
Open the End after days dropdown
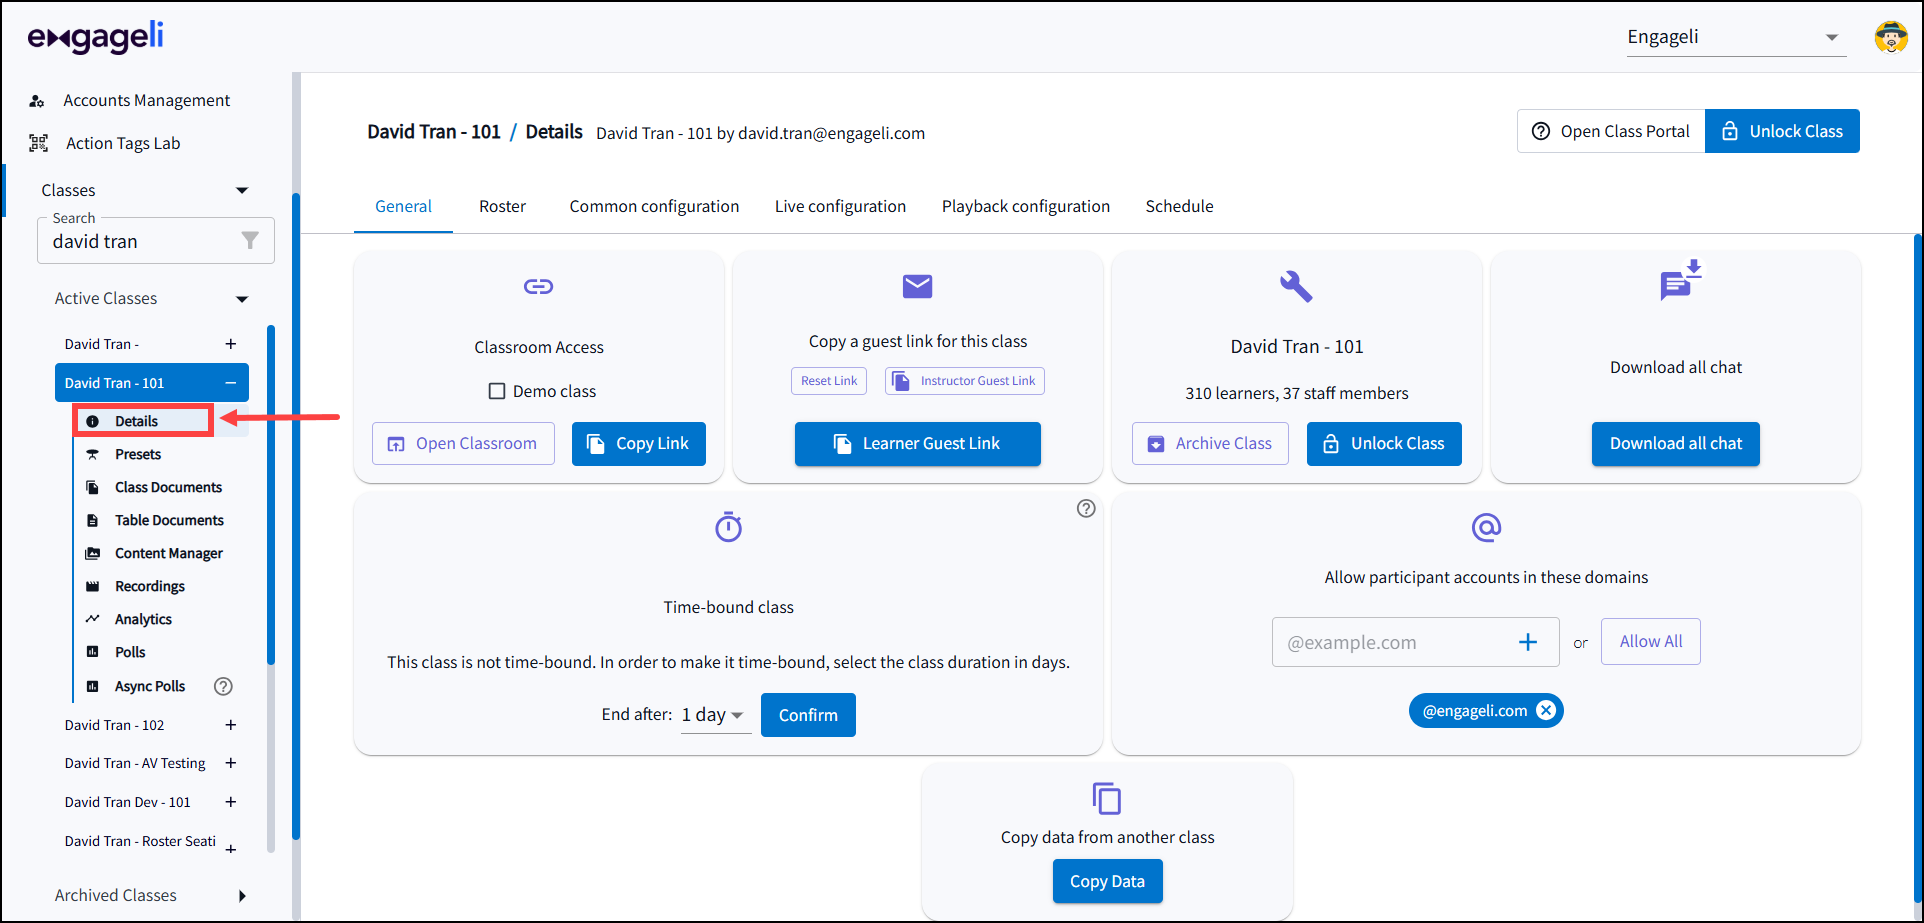pyautogui.click(x=714, y=715)
